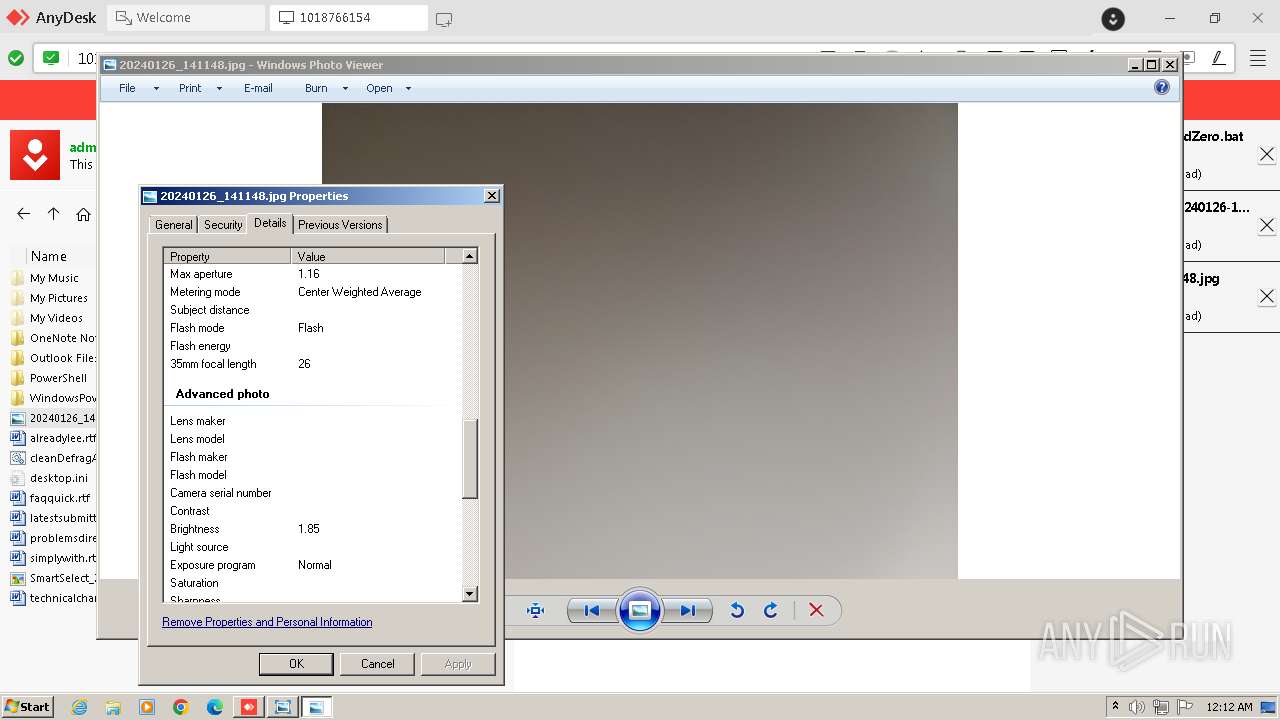Show hidden system tray icons
1280x720 pixels.
click(1115, 707)
